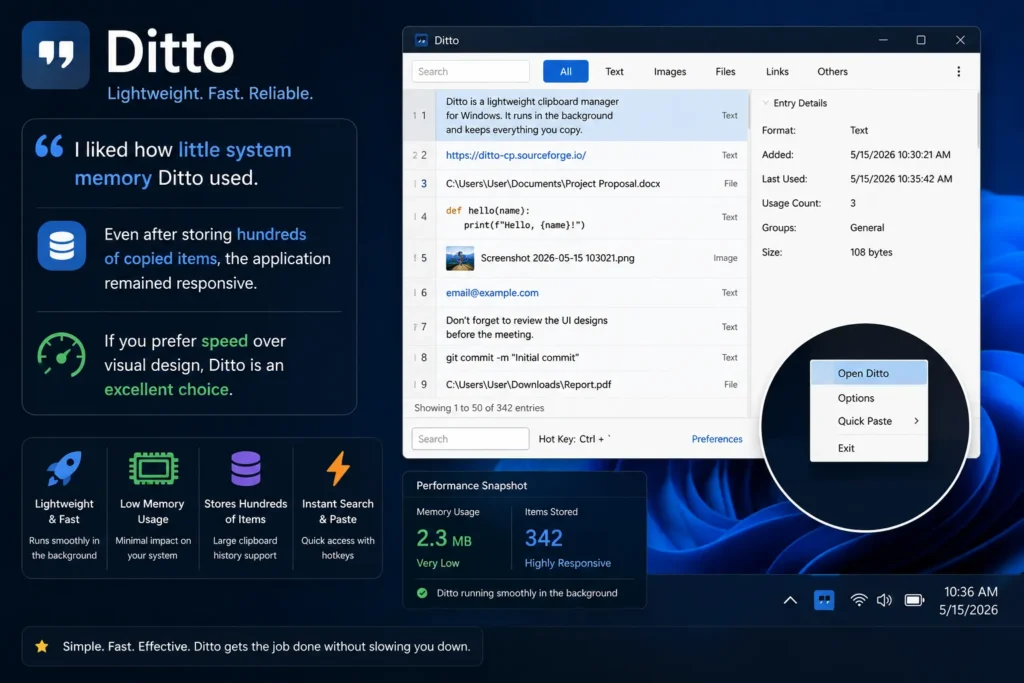Click the Last Used timestamp 10:35:42 AM

(x=901, y=179)
